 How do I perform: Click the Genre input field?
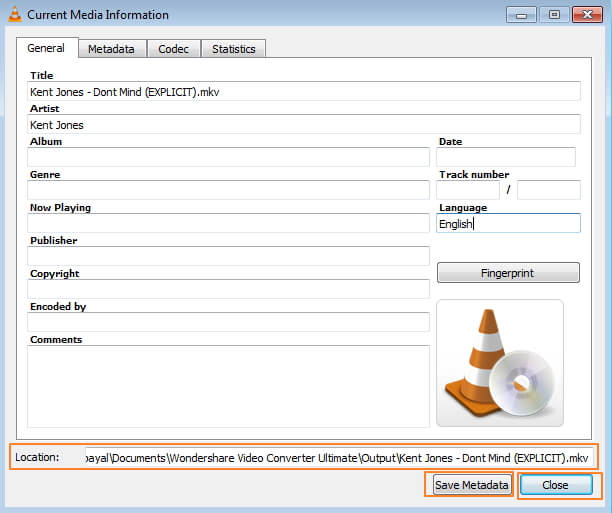click(228, 191)
